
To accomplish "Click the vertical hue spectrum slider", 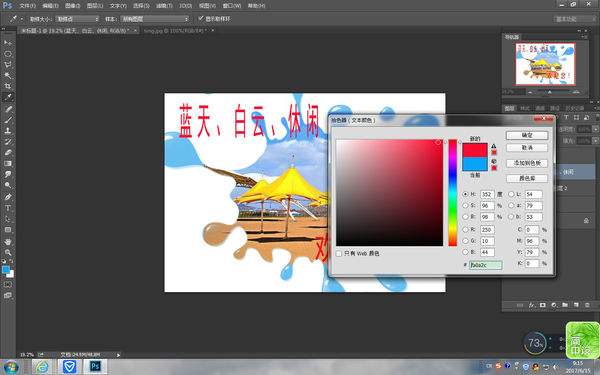I will (453, 192).
